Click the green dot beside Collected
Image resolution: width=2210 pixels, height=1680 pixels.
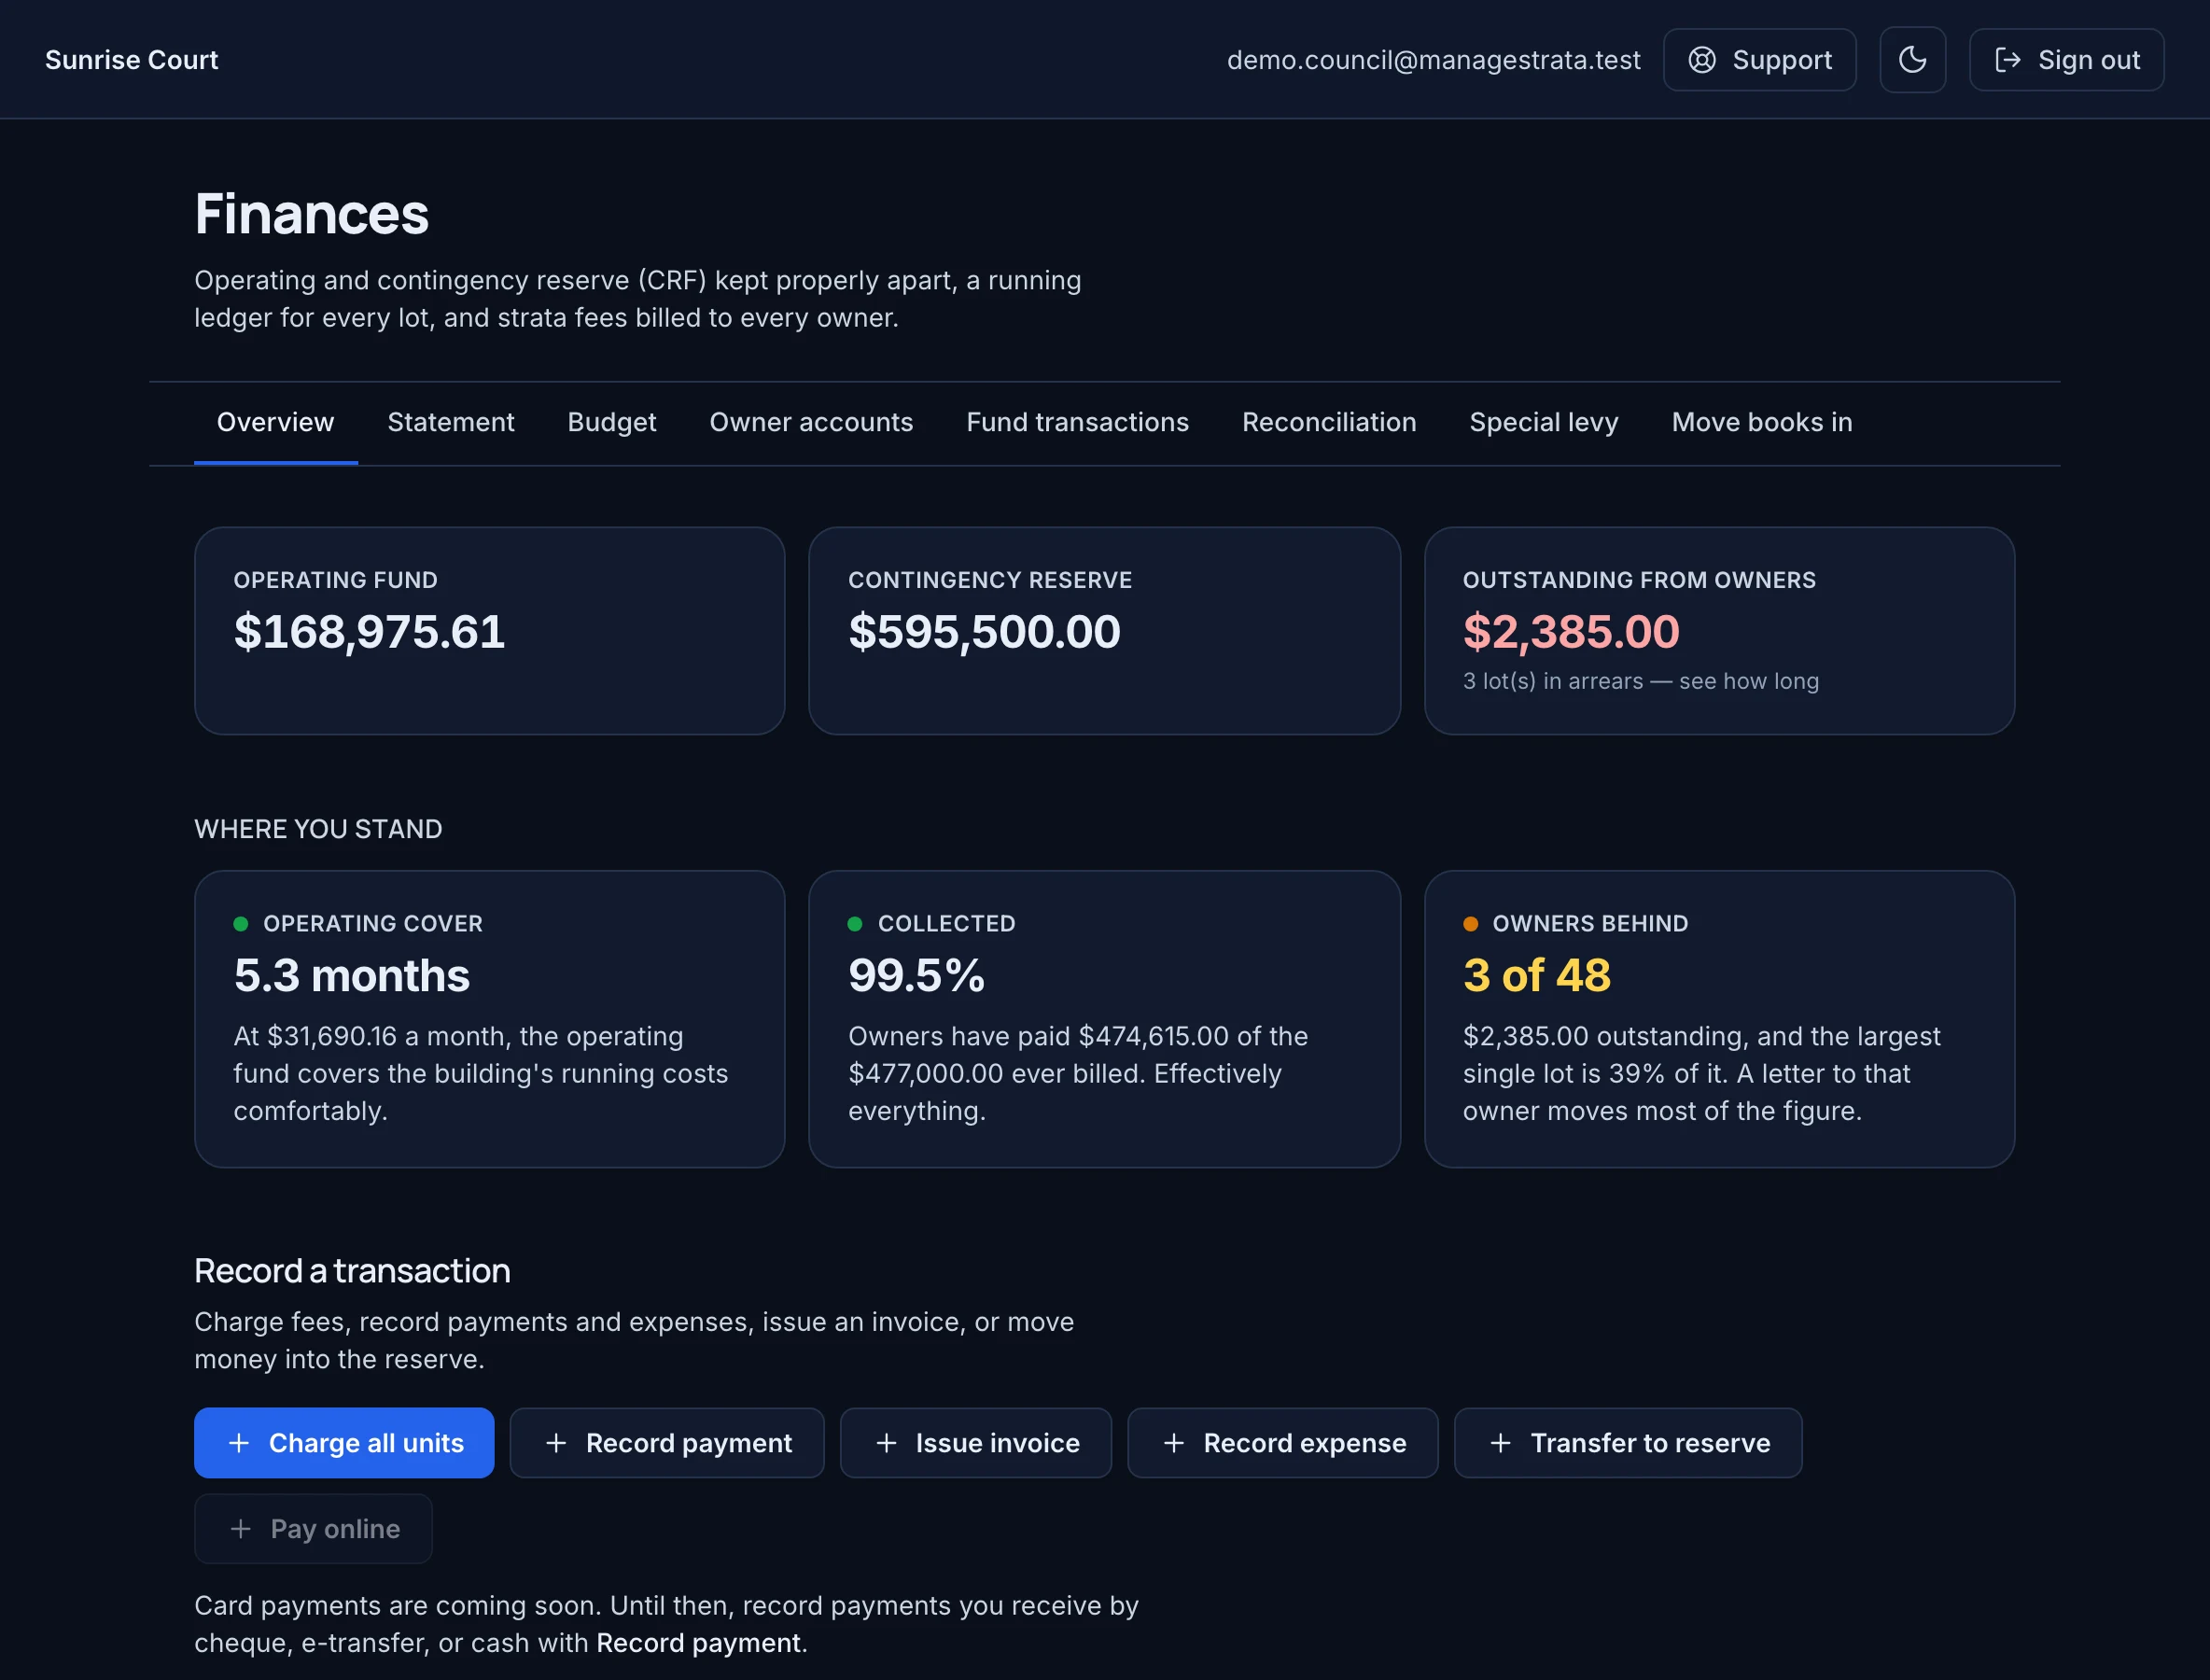coord(855,924)
